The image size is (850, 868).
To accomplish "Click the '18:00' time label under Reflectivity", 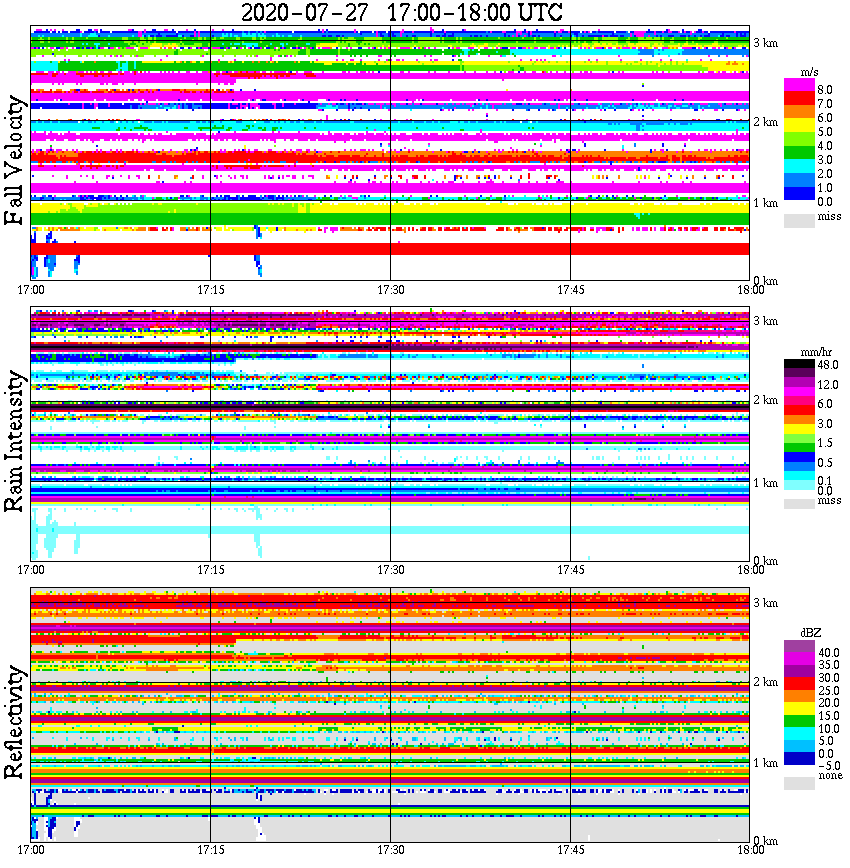I will point(750,850).
